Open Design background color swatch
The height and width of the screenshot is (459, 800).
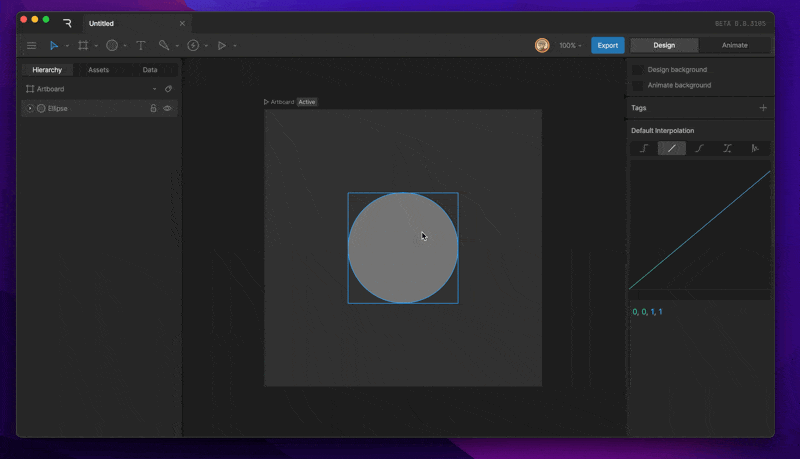coord(637,70)
